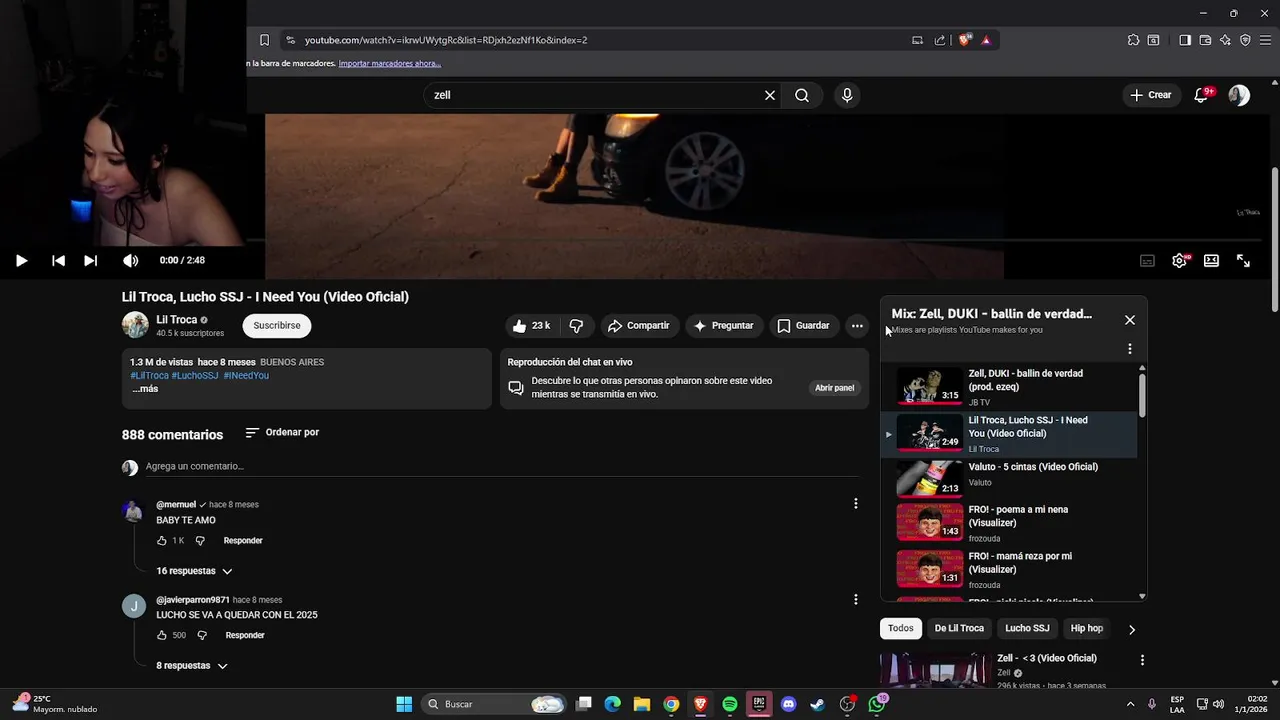Start voice search with microphone
This screenshot has height=720, width=1280.
pos(847,95)
